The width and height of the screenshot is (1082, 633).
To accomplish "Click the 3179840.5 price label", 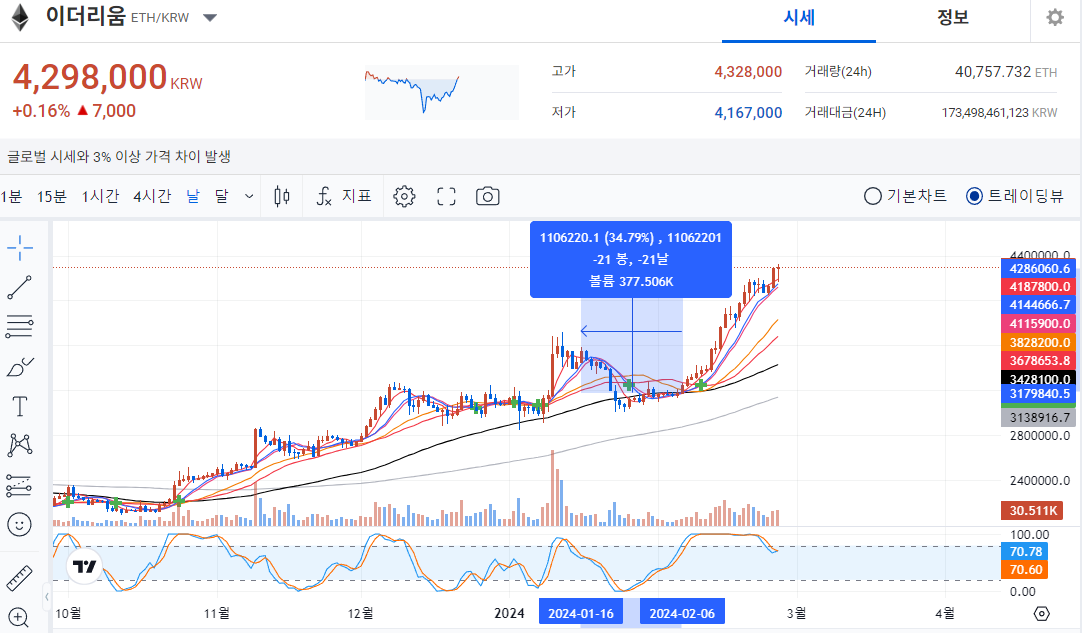I will point(1039,393).
